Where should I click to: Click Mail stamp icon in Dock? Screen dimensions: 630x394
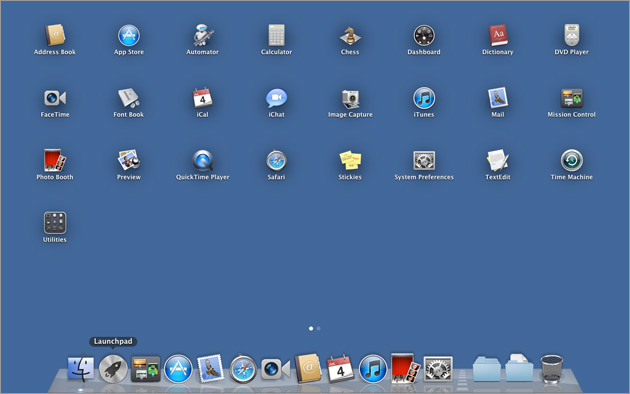click(210, 368)
